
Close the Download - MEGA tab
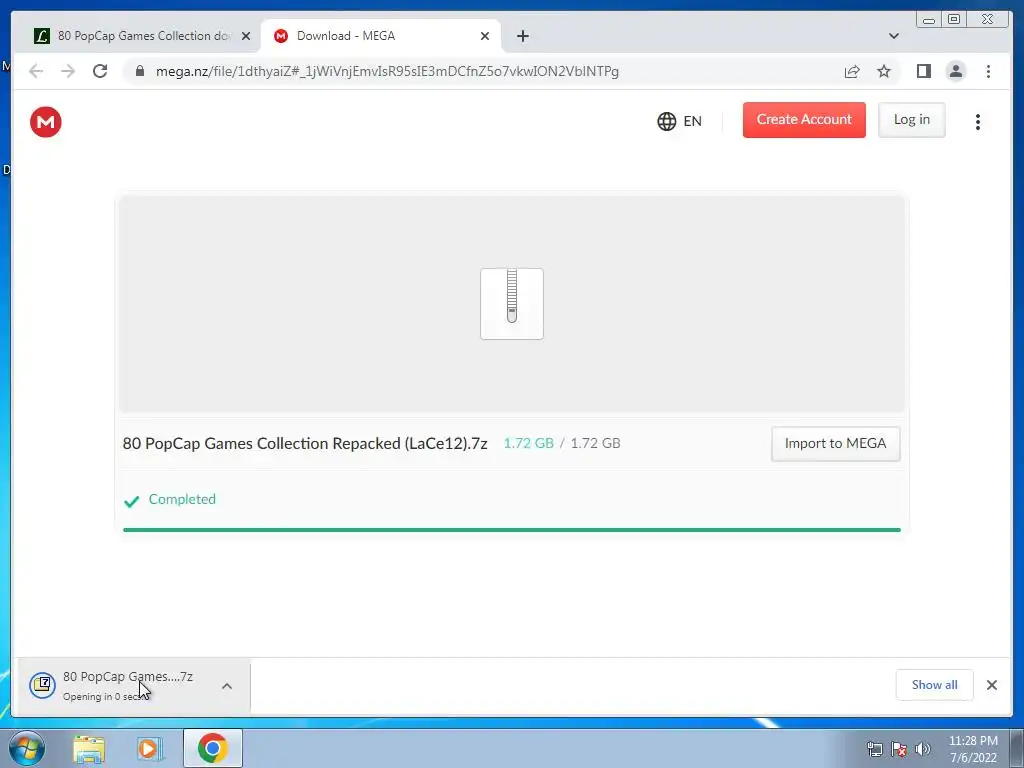click(485, 36)
